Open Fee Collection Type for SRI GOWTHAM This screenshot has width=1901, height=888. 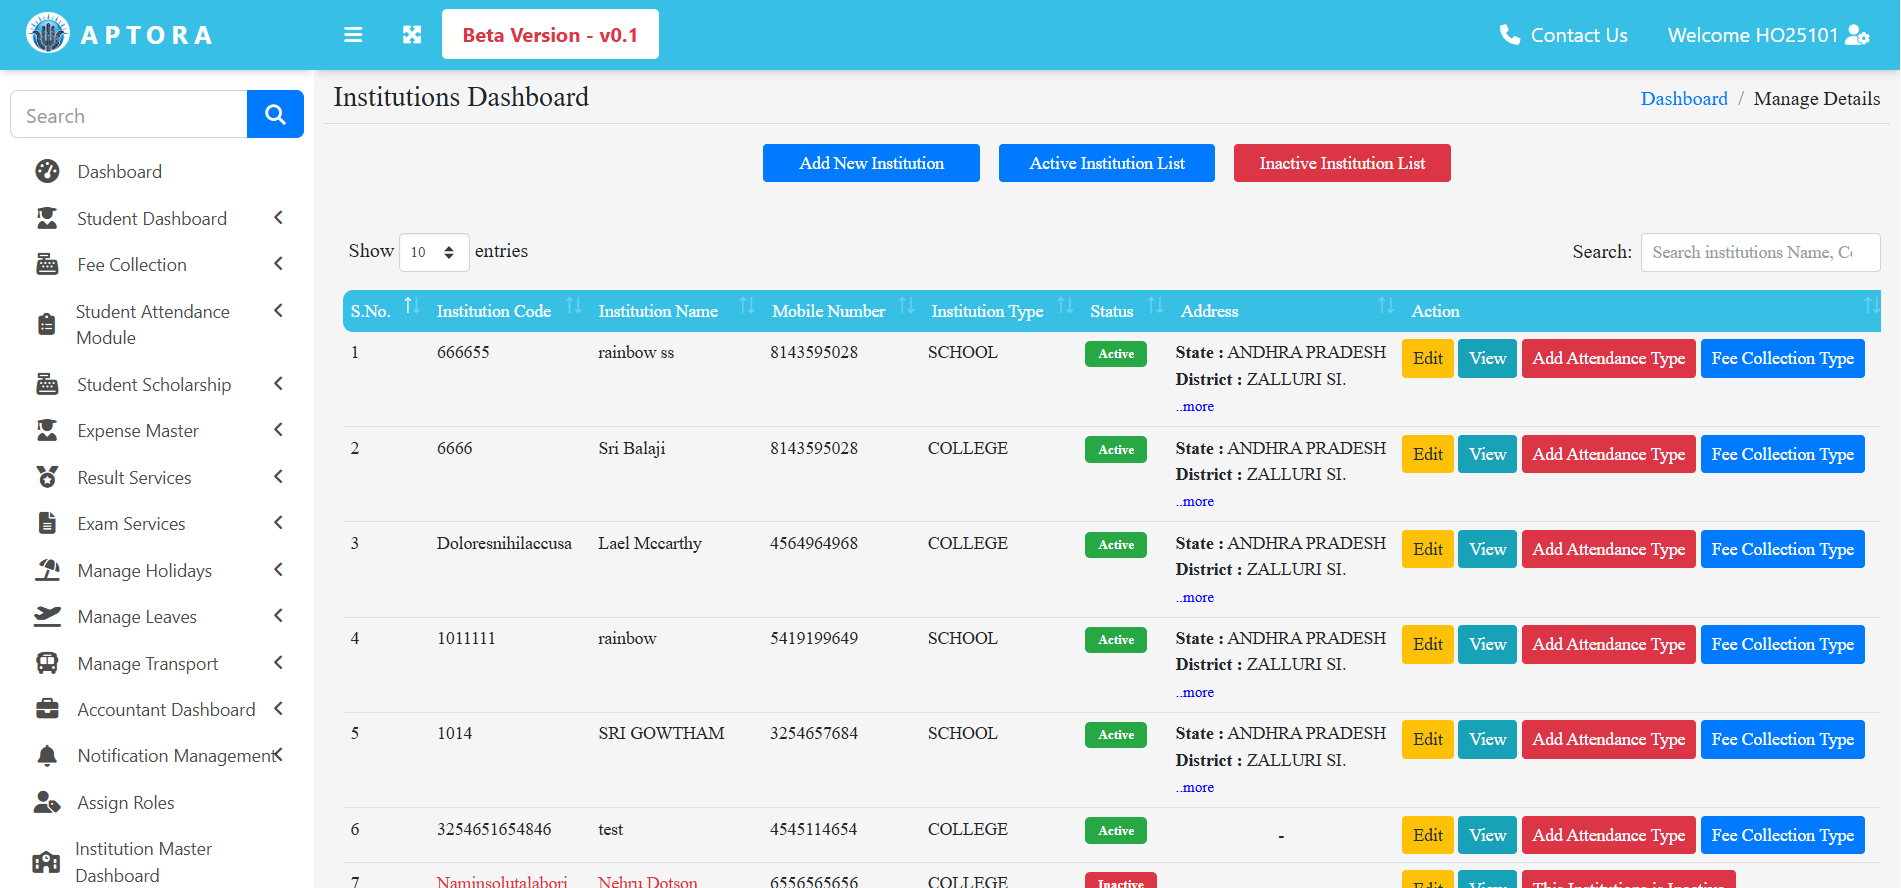1782,739
